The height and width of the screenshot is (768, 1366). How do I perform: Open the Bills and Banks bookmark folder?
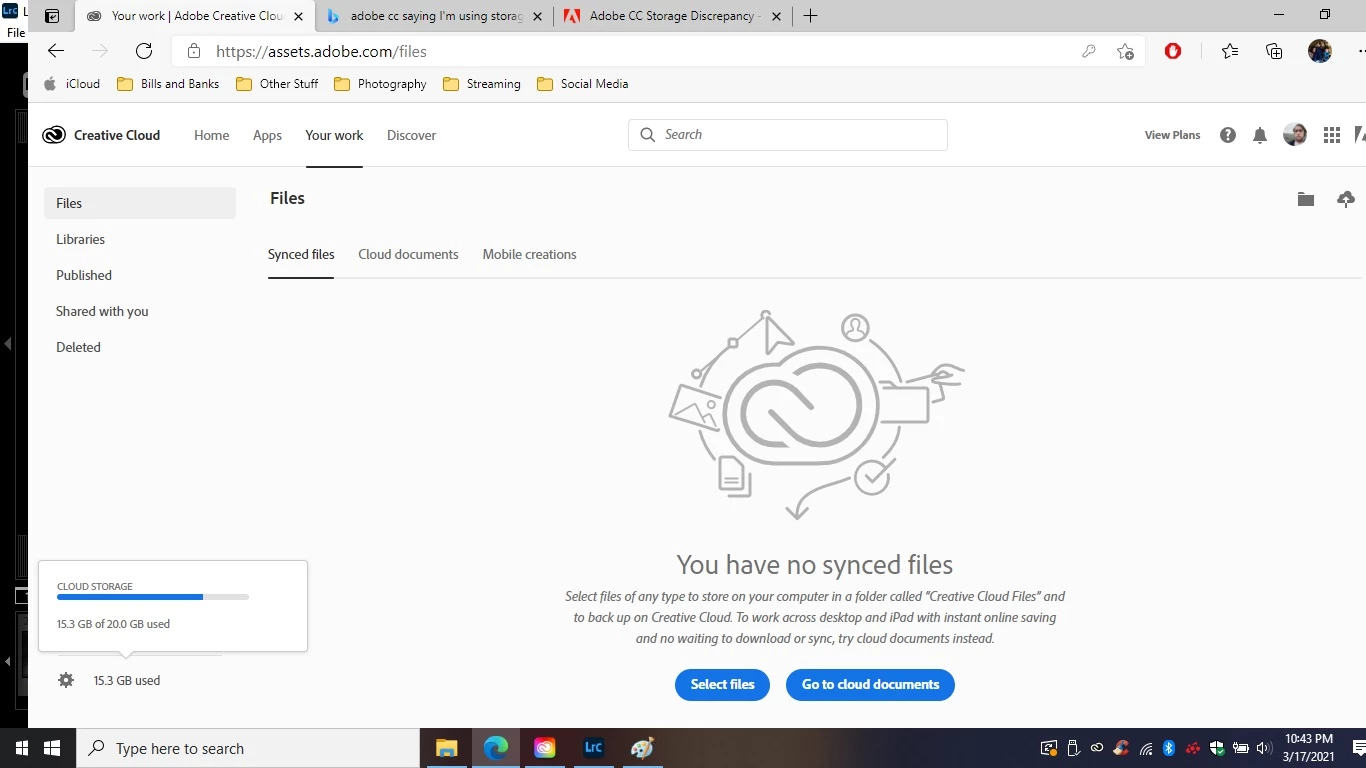pyautogui.click(x=168, y=84)
